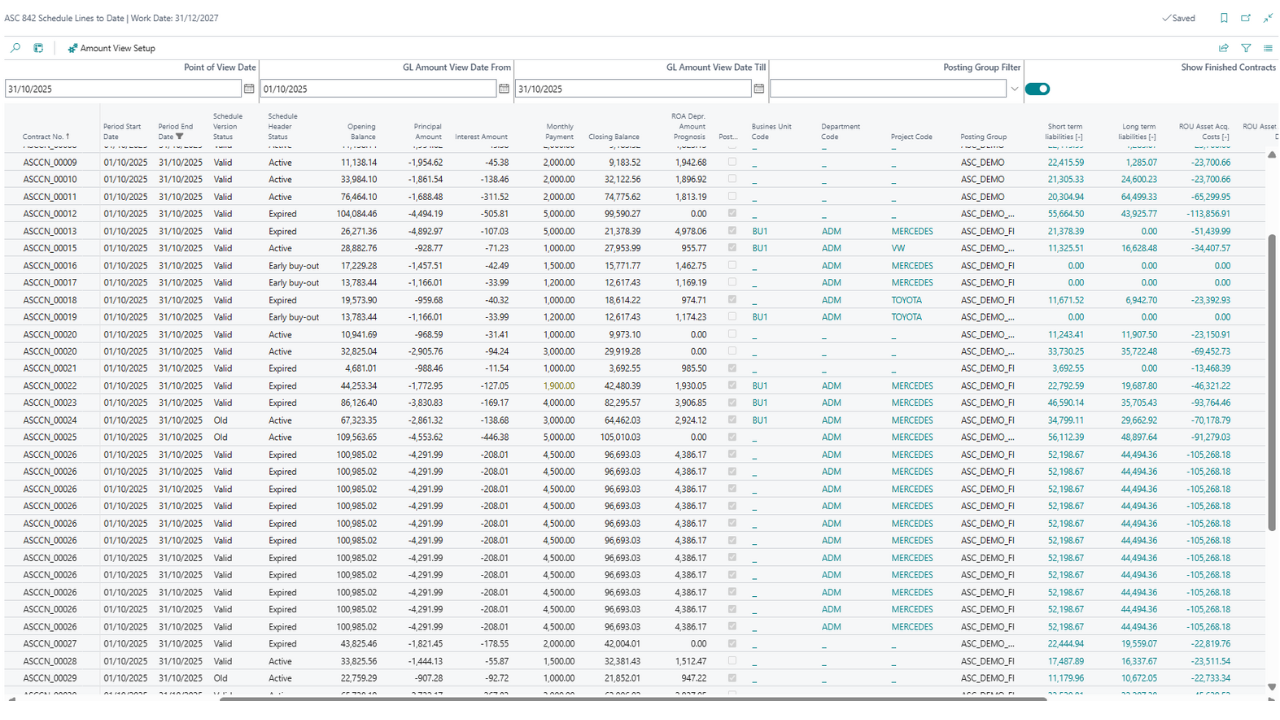Click the share icon in the toolbar
Viewport: 1280px width, 720px height.
tap(1224, 48)
